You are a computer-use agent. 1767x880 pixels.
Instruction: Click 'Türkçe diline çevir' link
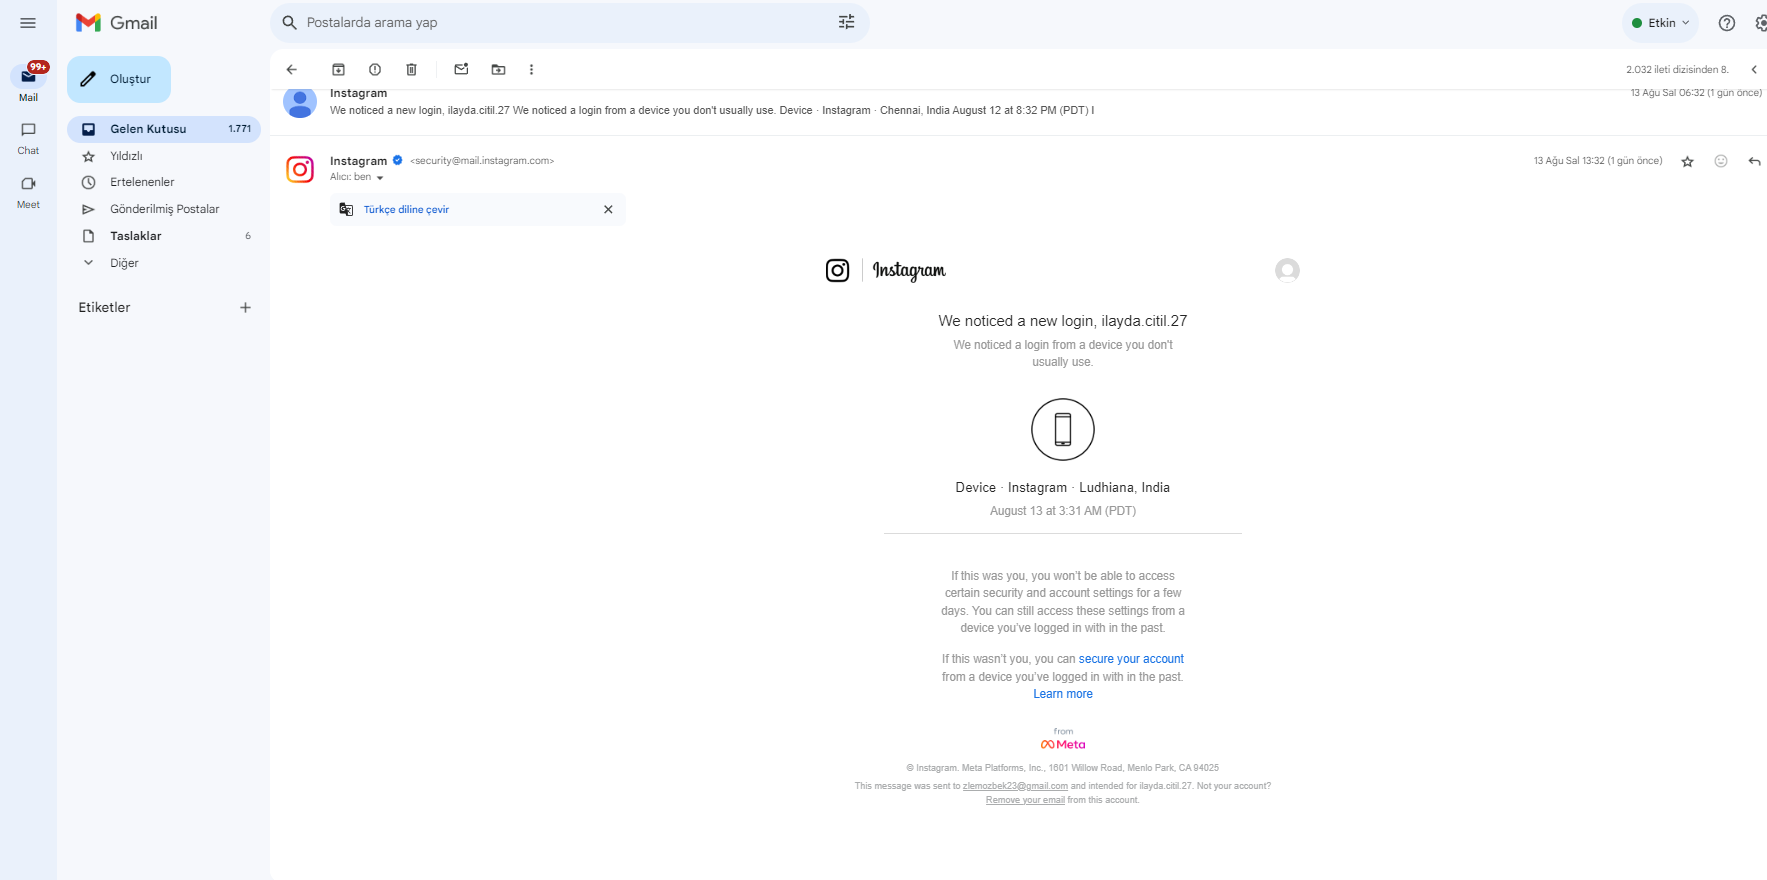(406, 210)
